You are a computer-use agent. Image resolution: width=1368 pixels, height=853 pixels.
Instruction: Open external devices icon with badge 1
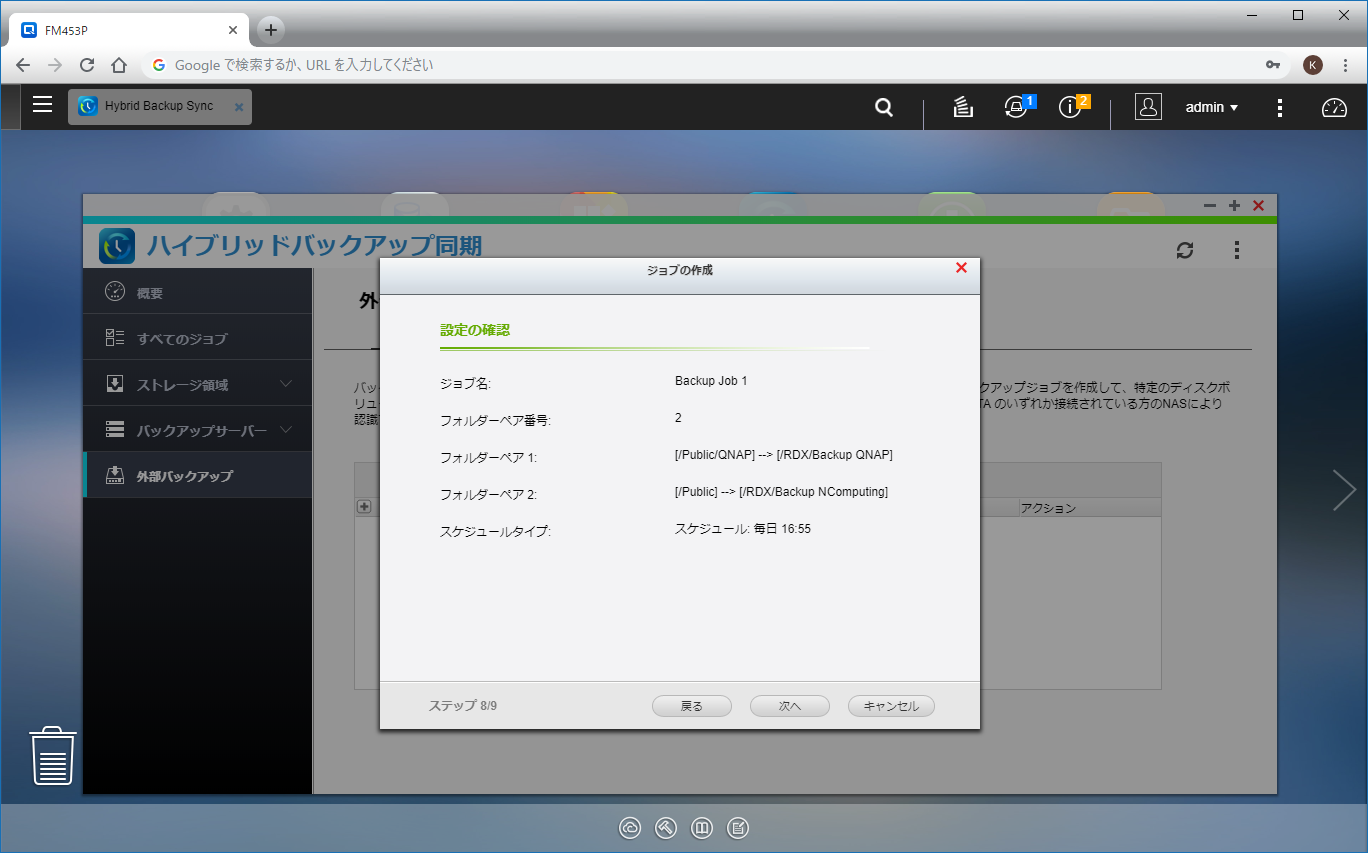coord(1016,107)
